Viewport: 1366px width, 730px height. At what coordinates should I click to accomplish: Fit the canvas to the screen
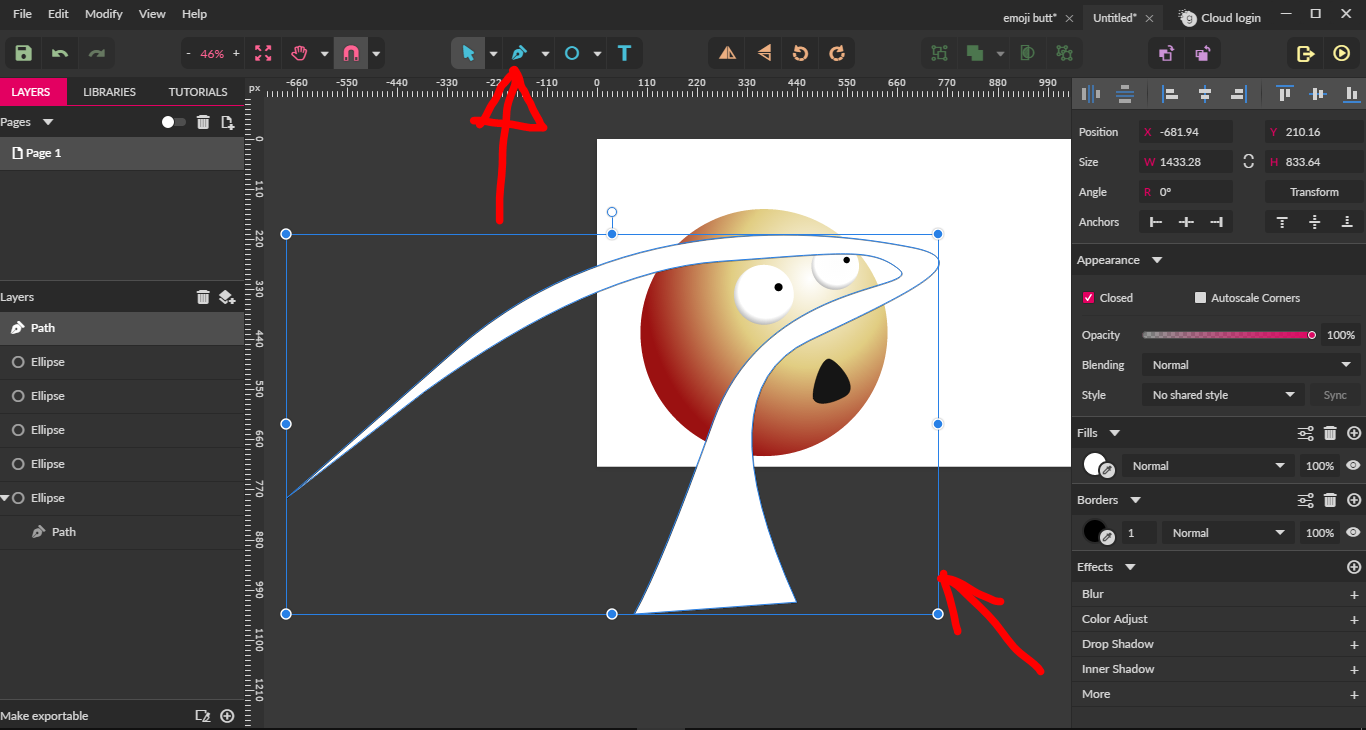263,53
